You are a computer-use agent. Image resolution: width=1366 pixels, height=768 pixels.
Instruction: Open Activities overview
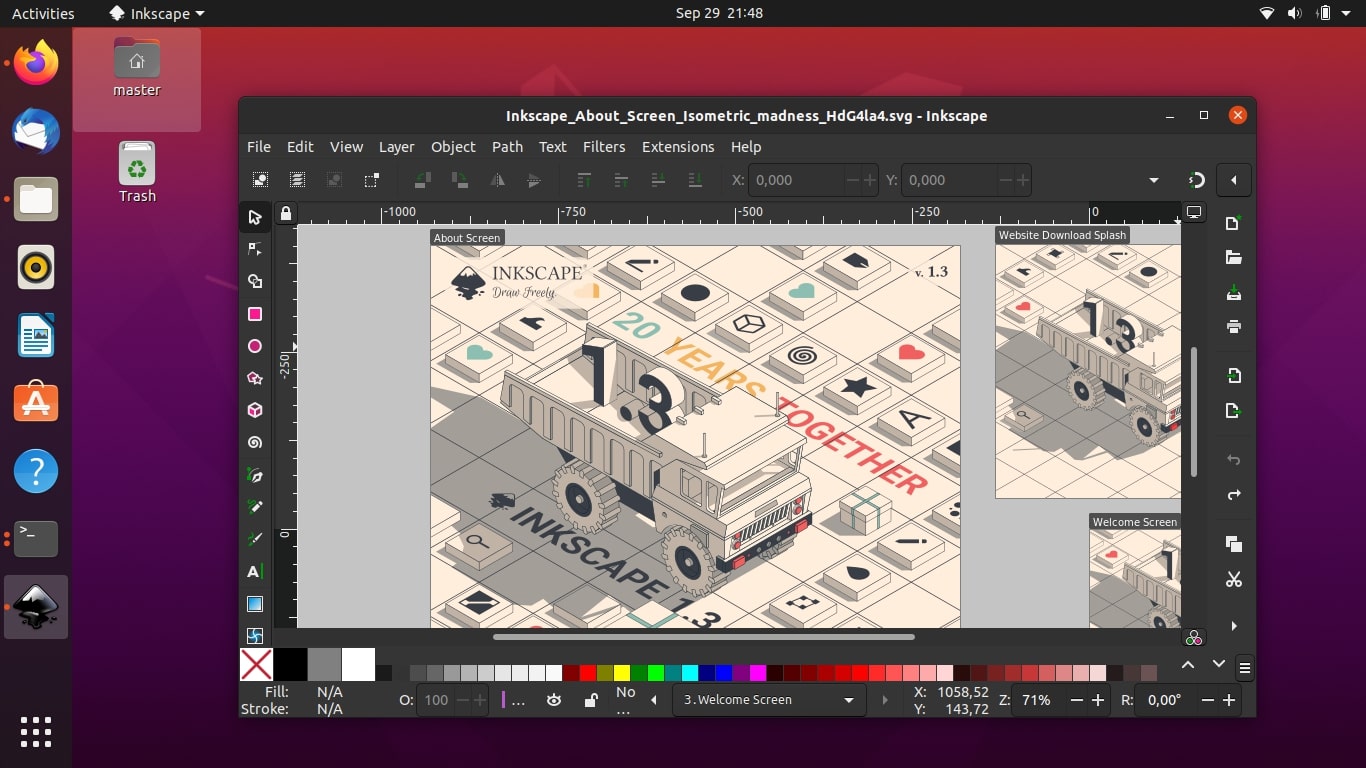click(43, 14)
